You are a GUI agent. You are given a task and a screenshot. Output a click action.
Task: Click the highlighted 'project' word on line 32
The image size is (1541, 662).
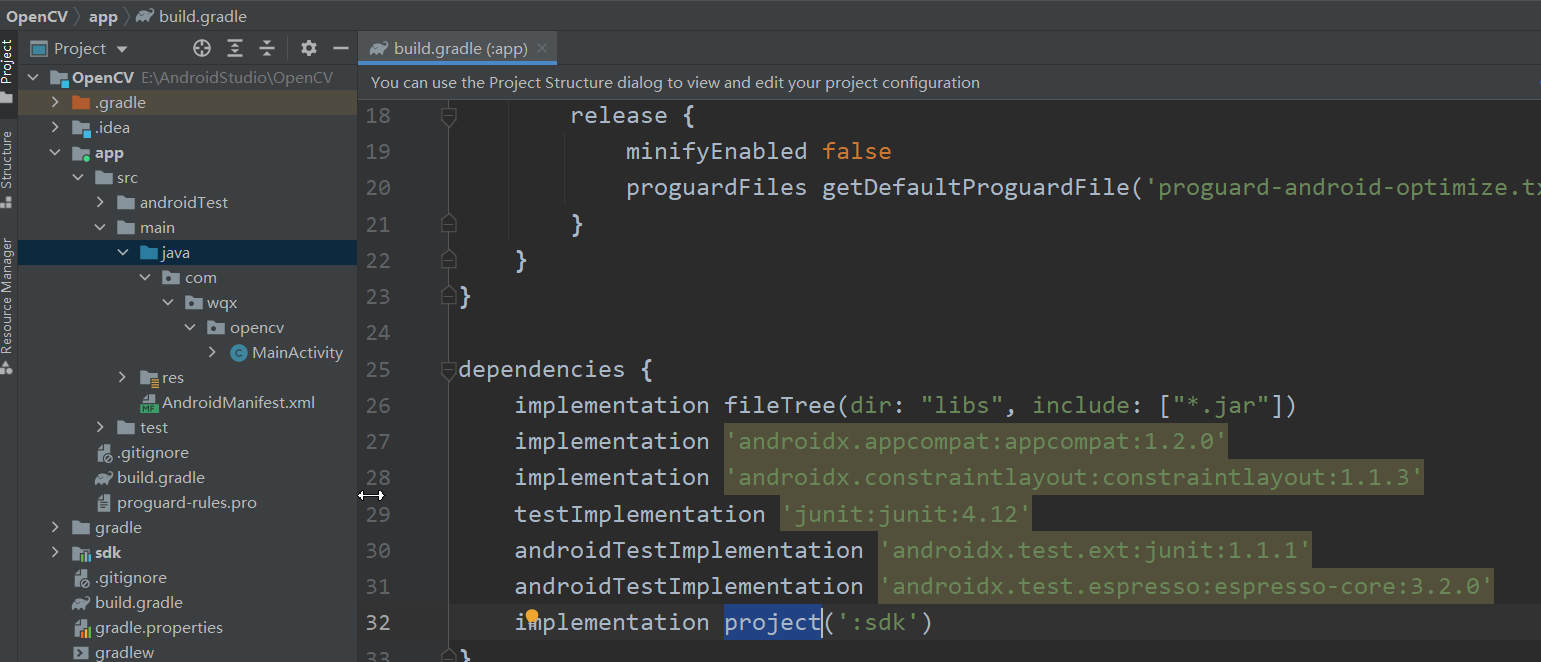point(772,622)
